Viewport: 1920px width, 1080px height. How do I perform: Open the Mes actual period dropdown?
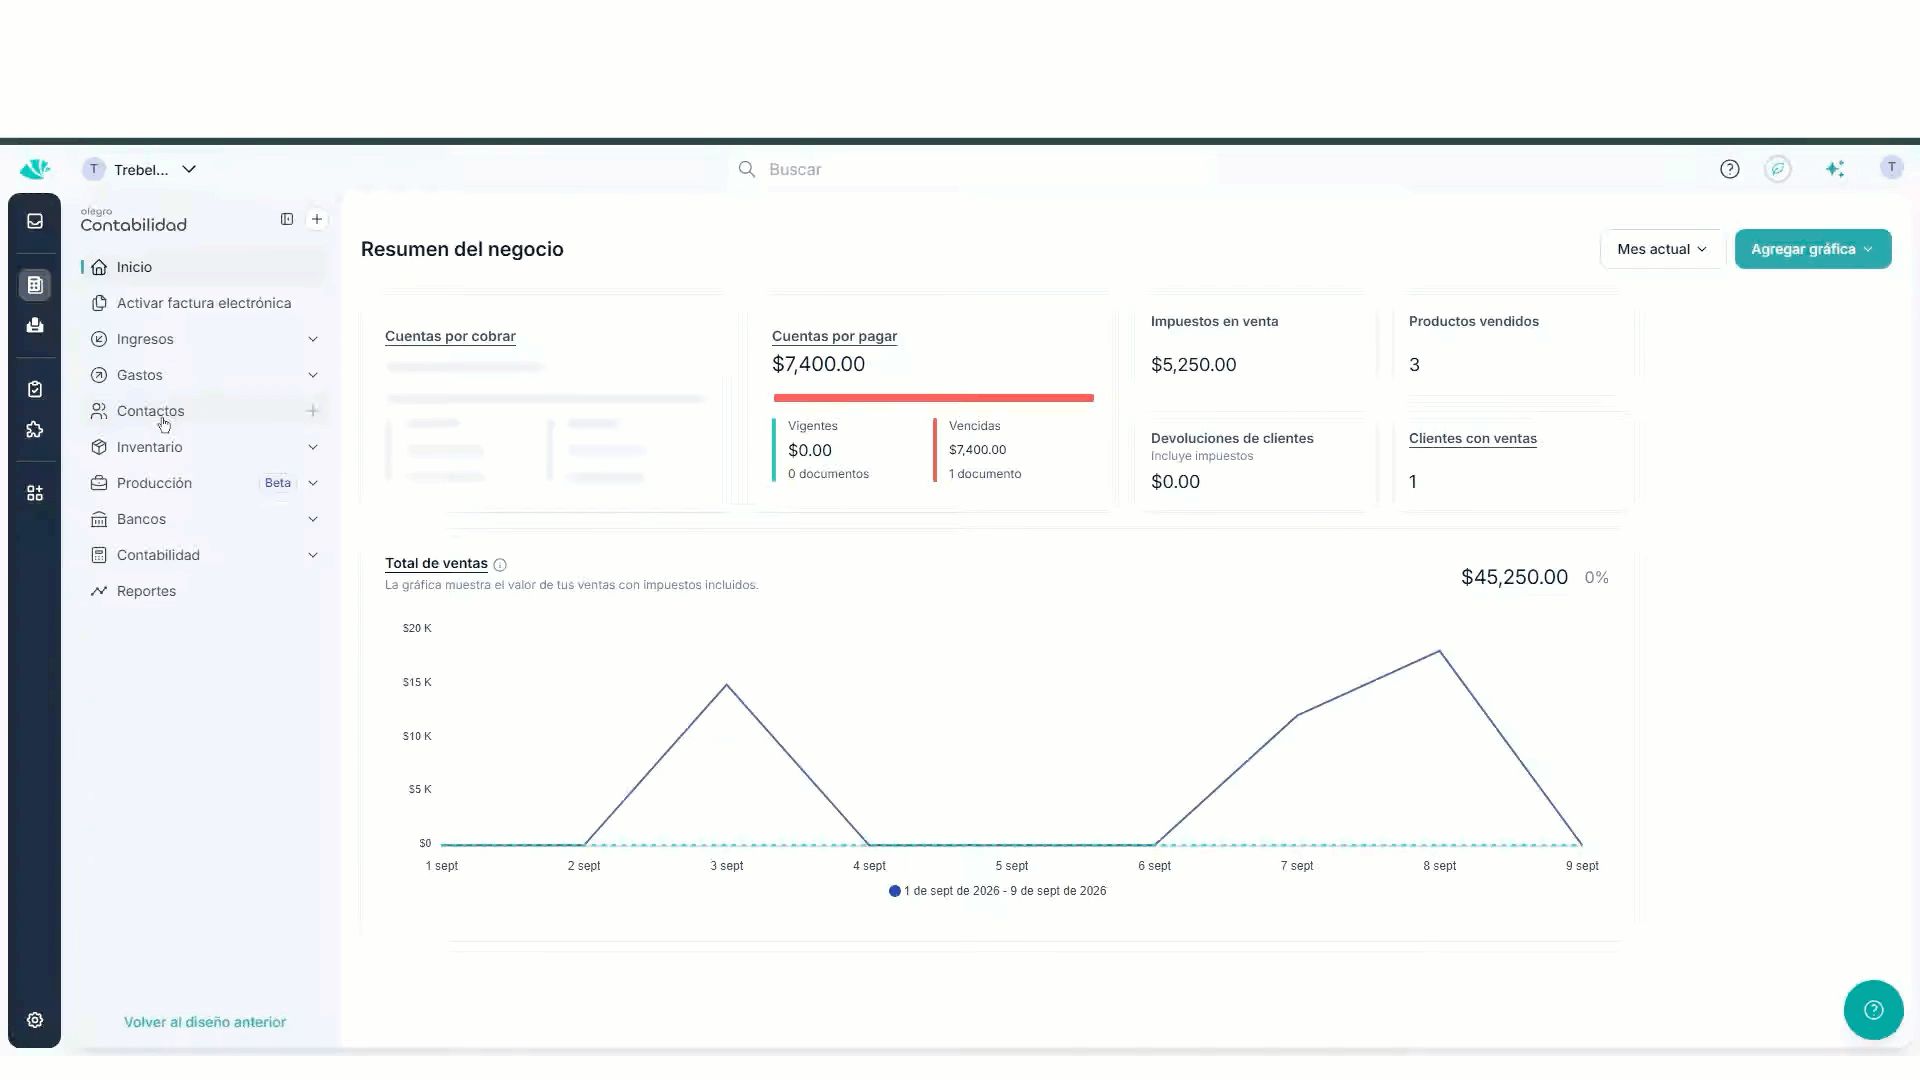1661,249
